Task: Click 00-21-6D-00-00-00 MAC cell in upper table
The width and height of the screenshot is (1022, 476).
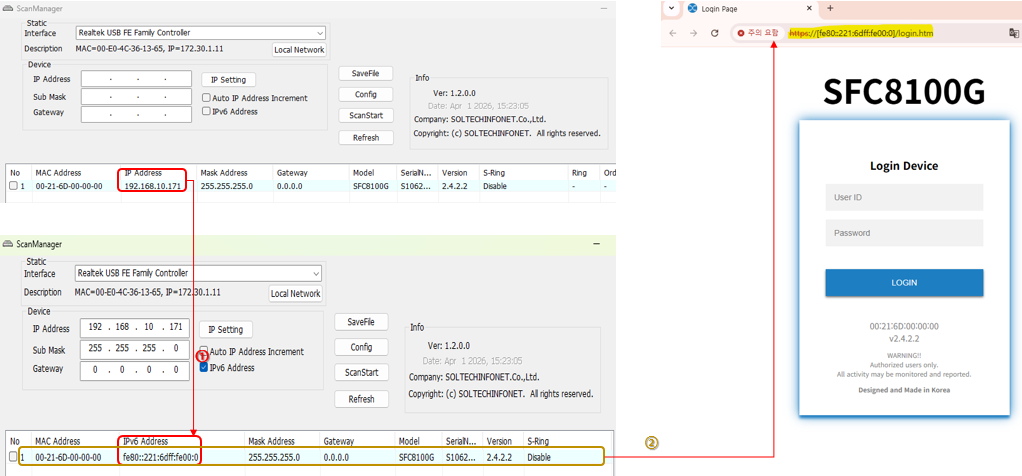Action: (x=68, y=186)
